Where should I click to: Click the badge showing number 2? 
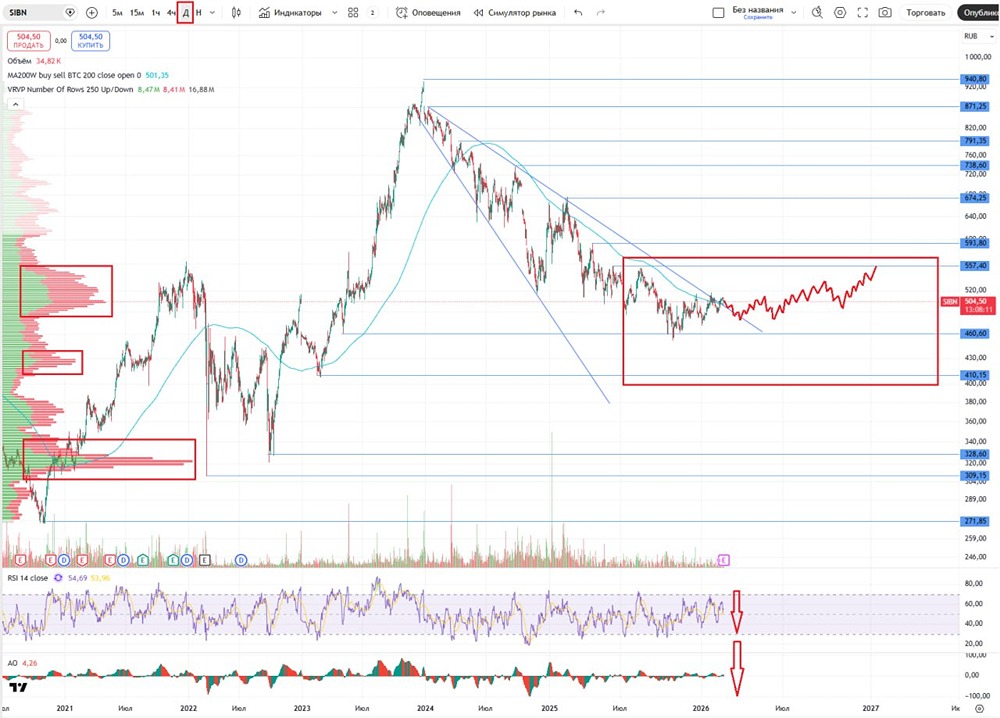[x=372, y=13]
